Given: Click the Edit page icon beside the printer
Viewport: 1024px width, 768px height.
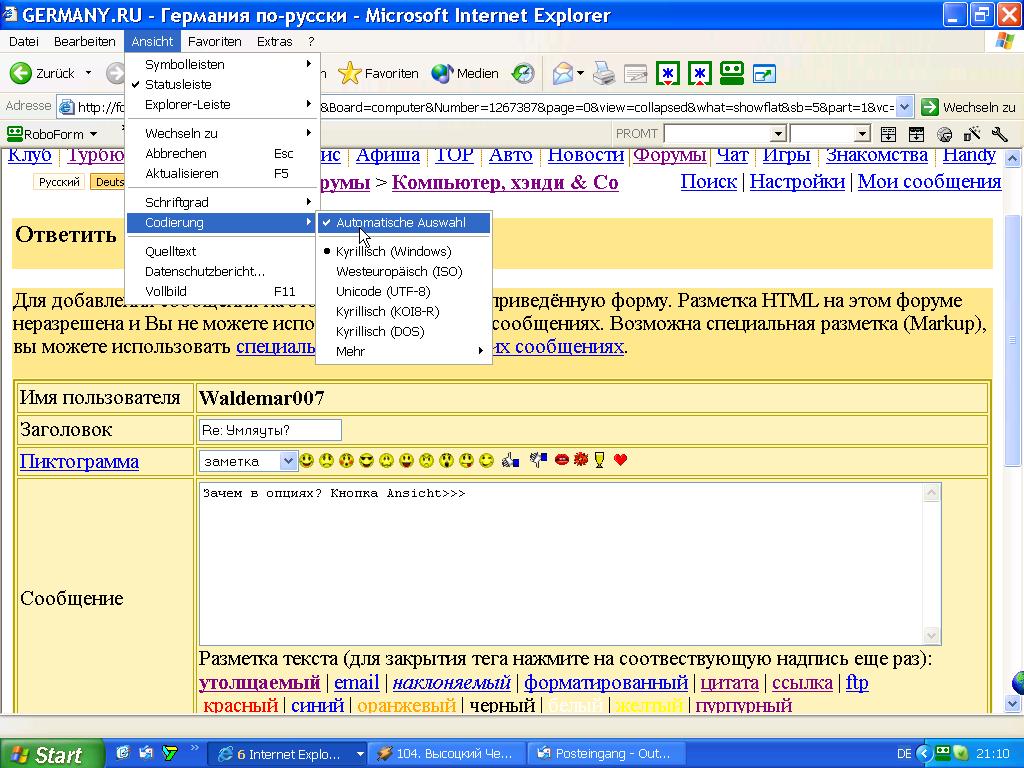Looking at the screenshot, I should click(635, 74).
